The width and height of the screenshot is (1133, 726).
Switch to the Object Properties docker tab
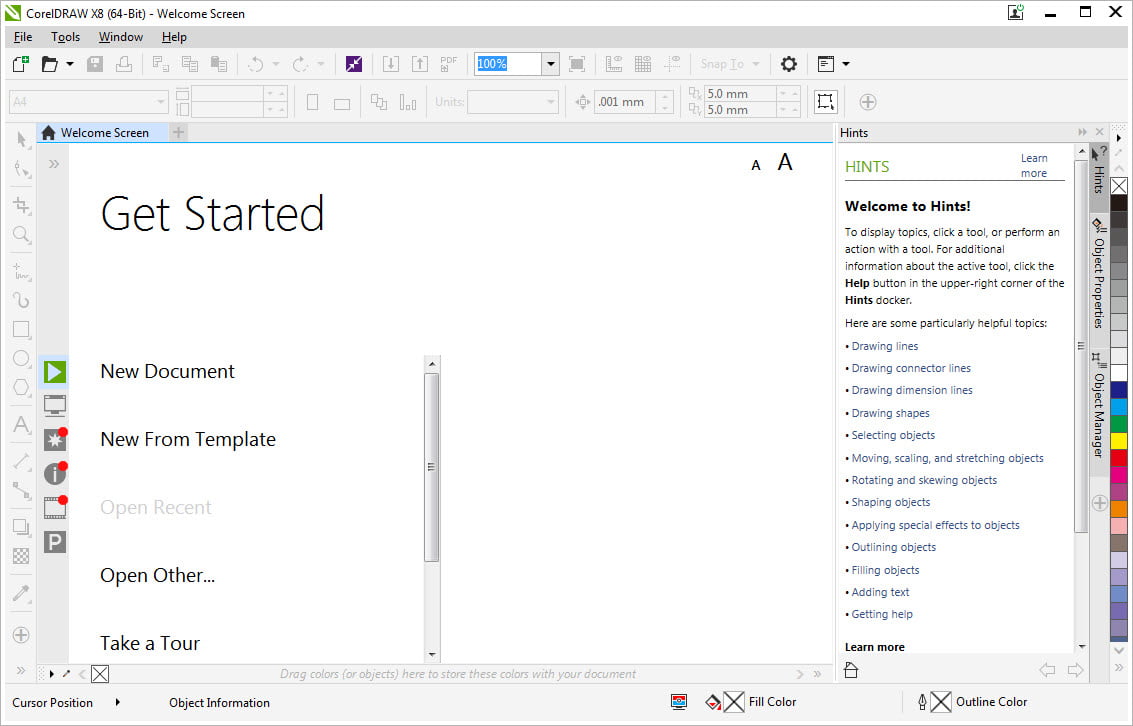coord(1098,275)
